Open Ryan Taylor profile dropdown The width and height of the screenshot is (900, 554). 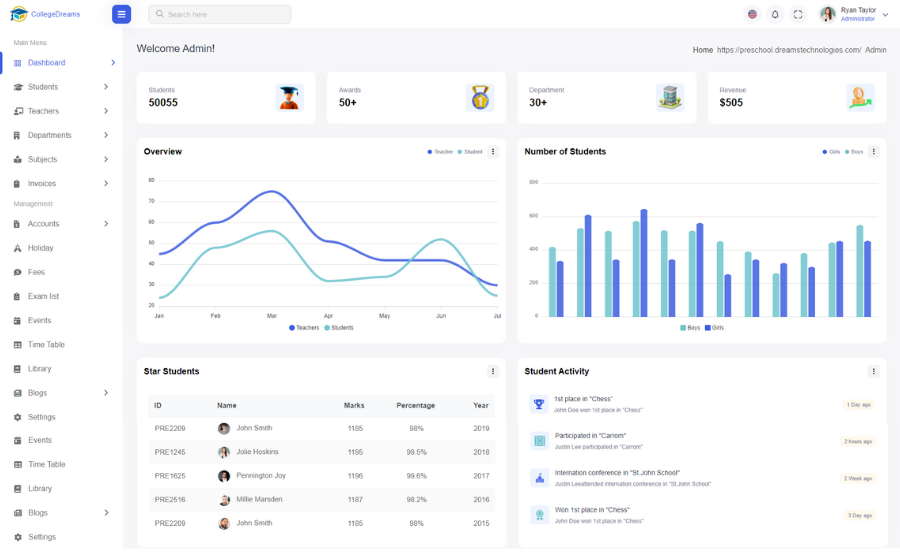(855, 14)
